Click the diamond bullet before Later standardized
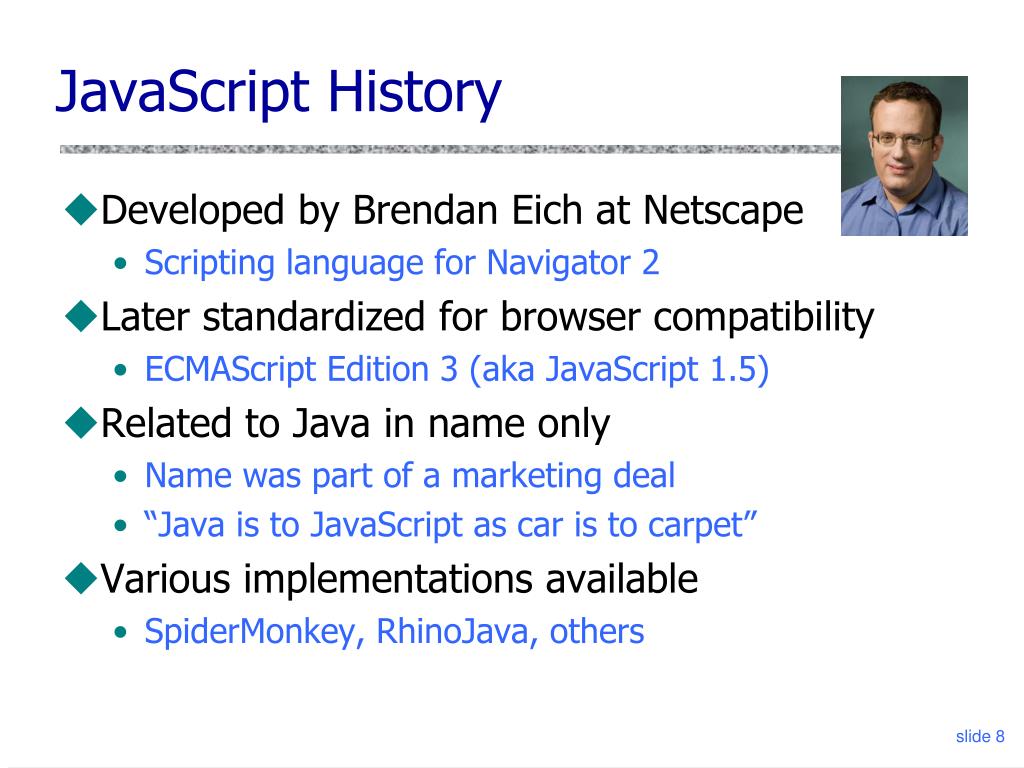Image resolution: width=1024 pixels, height=768 pixels. click(82, 316)
